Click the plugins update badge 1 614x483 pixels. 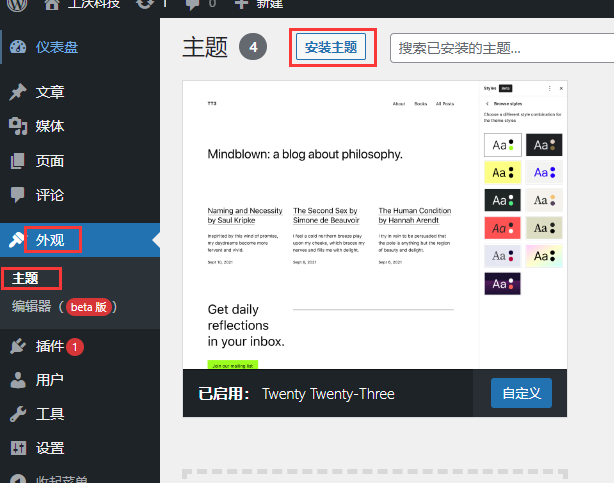pos(75,347)
